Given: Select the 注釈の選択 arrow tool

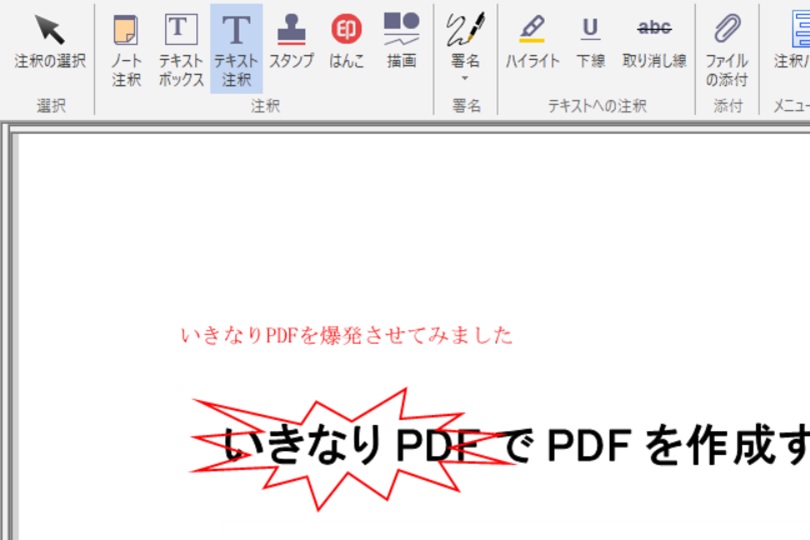Looking at the screenshot, I should (x=50, y=42).
